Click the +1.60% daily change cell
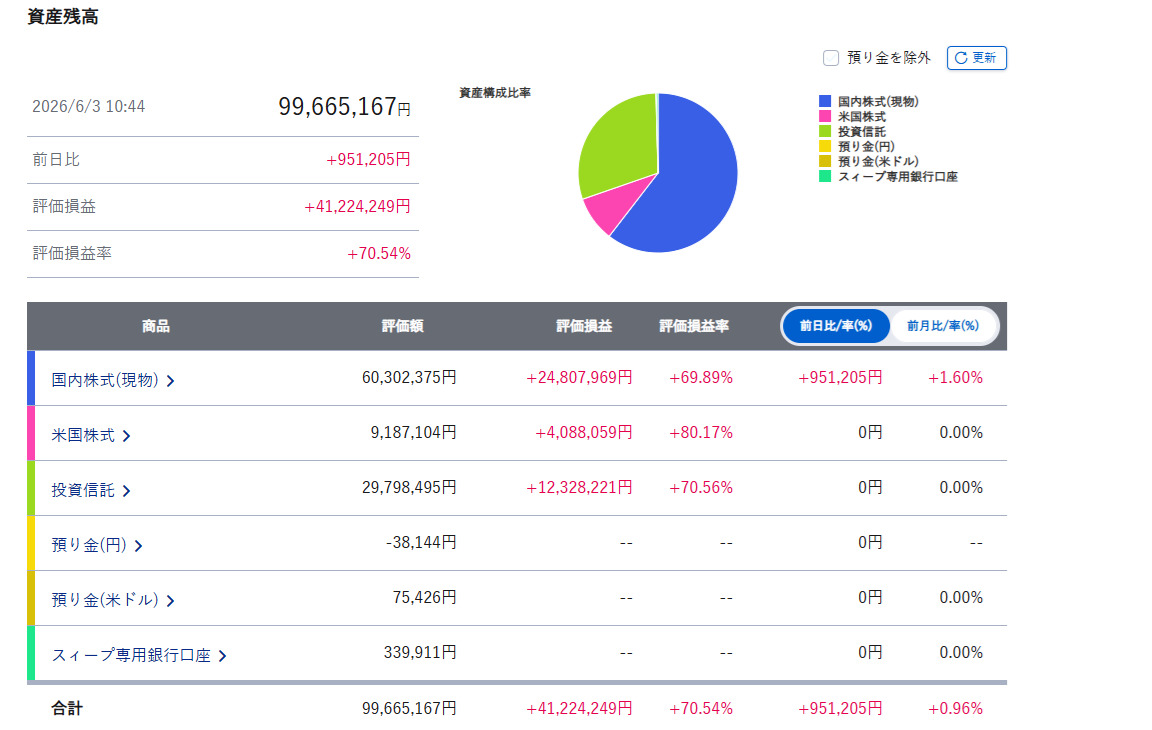1152x730 pixels. point(955,377)
